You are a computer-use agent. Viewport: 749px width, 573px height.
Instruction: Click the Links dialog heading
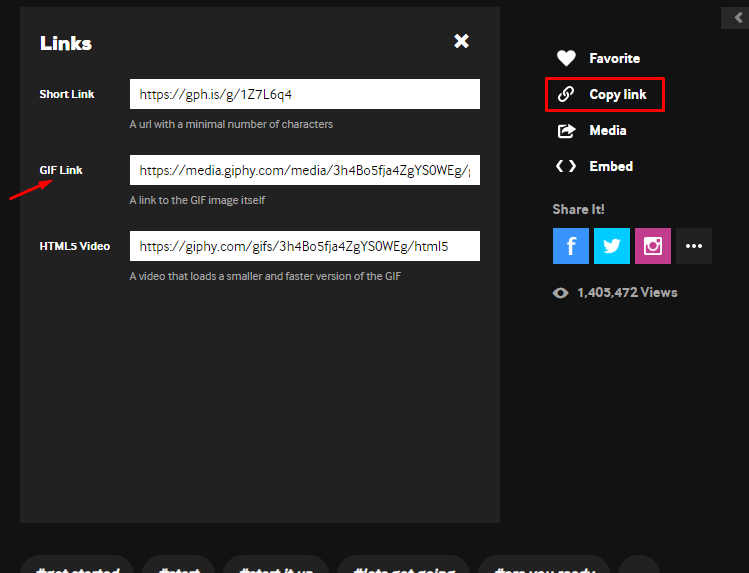pyautogui.click(x=65, y=43)
